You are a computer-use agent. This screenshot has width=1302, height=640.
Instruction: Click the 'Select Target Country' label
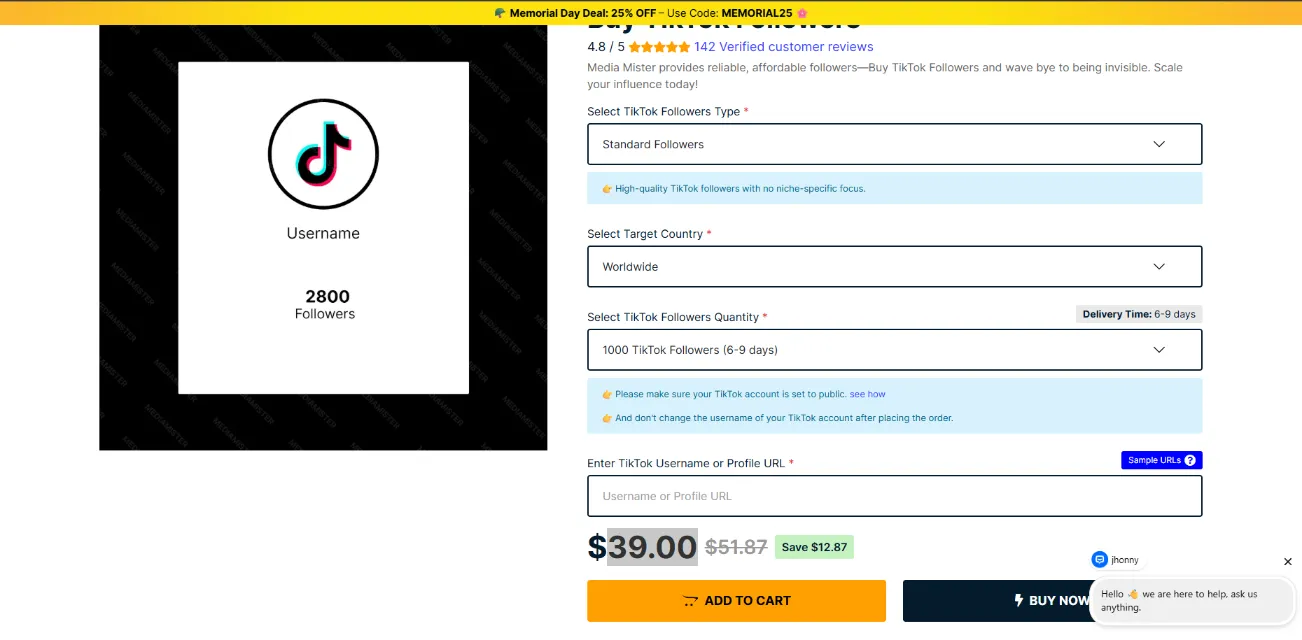[x=645, y=234]
